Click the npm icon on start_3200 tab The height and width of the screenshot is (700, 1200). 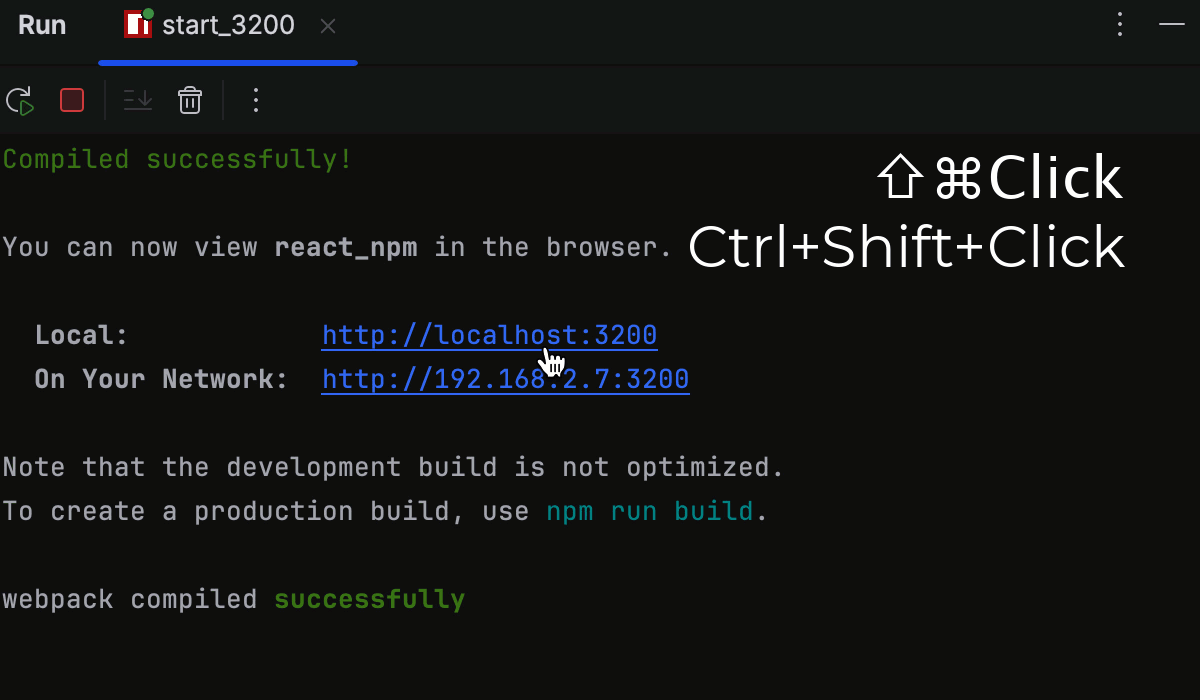pos(138,24)
